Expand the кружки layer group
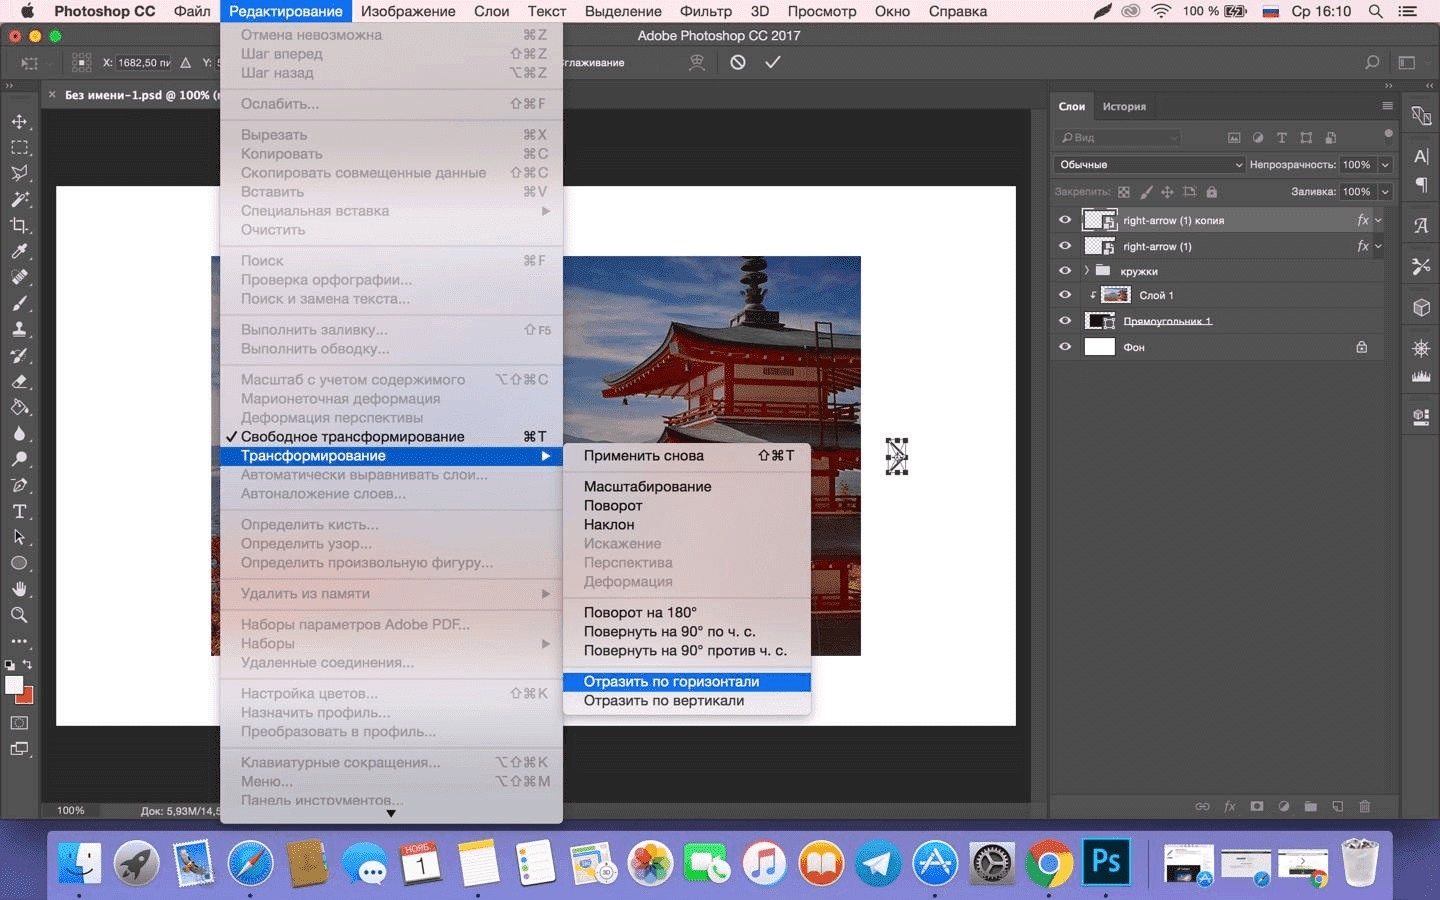 pos(1086,271)
